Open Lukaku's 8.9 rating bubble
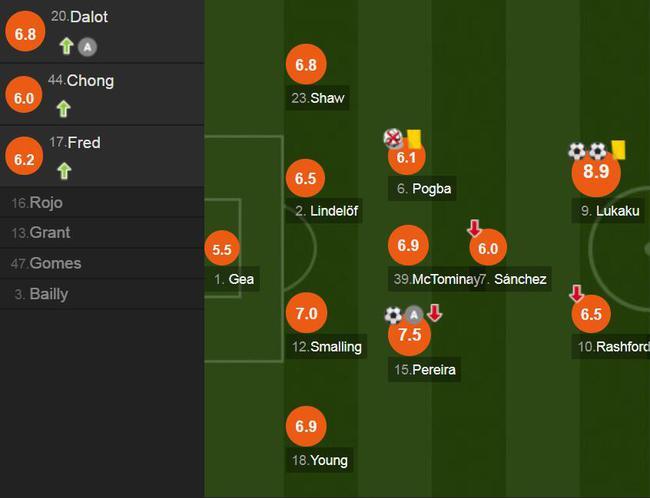This screenshot has height=498, width=650. (x=596, y=171)
